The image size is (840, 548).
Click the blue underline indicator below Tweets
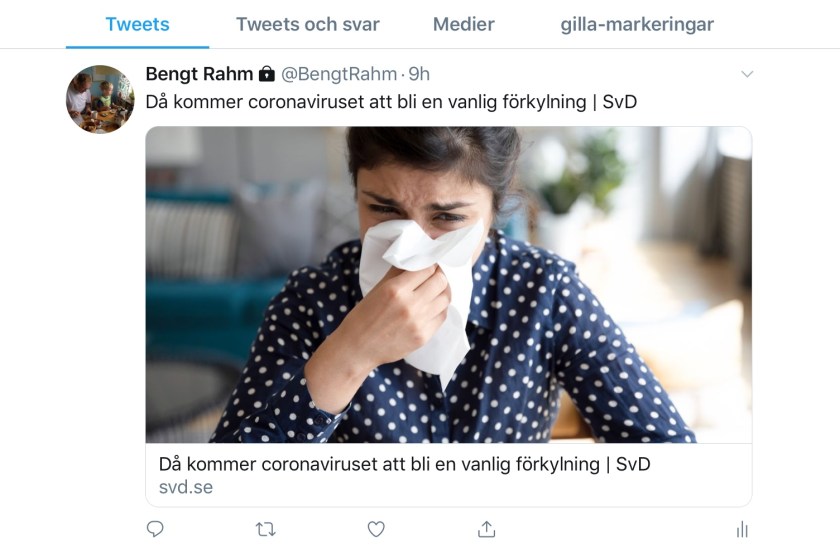click(x=137, y=47)
